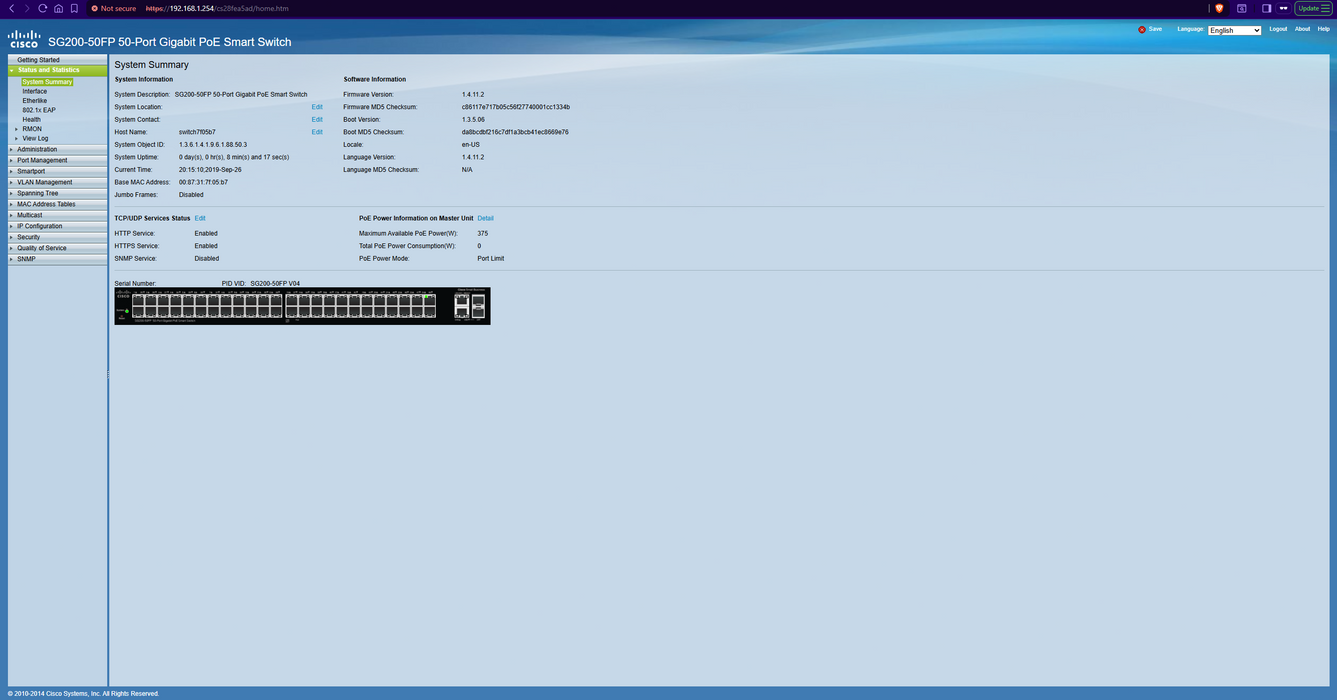Open the Language dropdown
Screen dimensions: 1337x700
tap(1234, 30)
